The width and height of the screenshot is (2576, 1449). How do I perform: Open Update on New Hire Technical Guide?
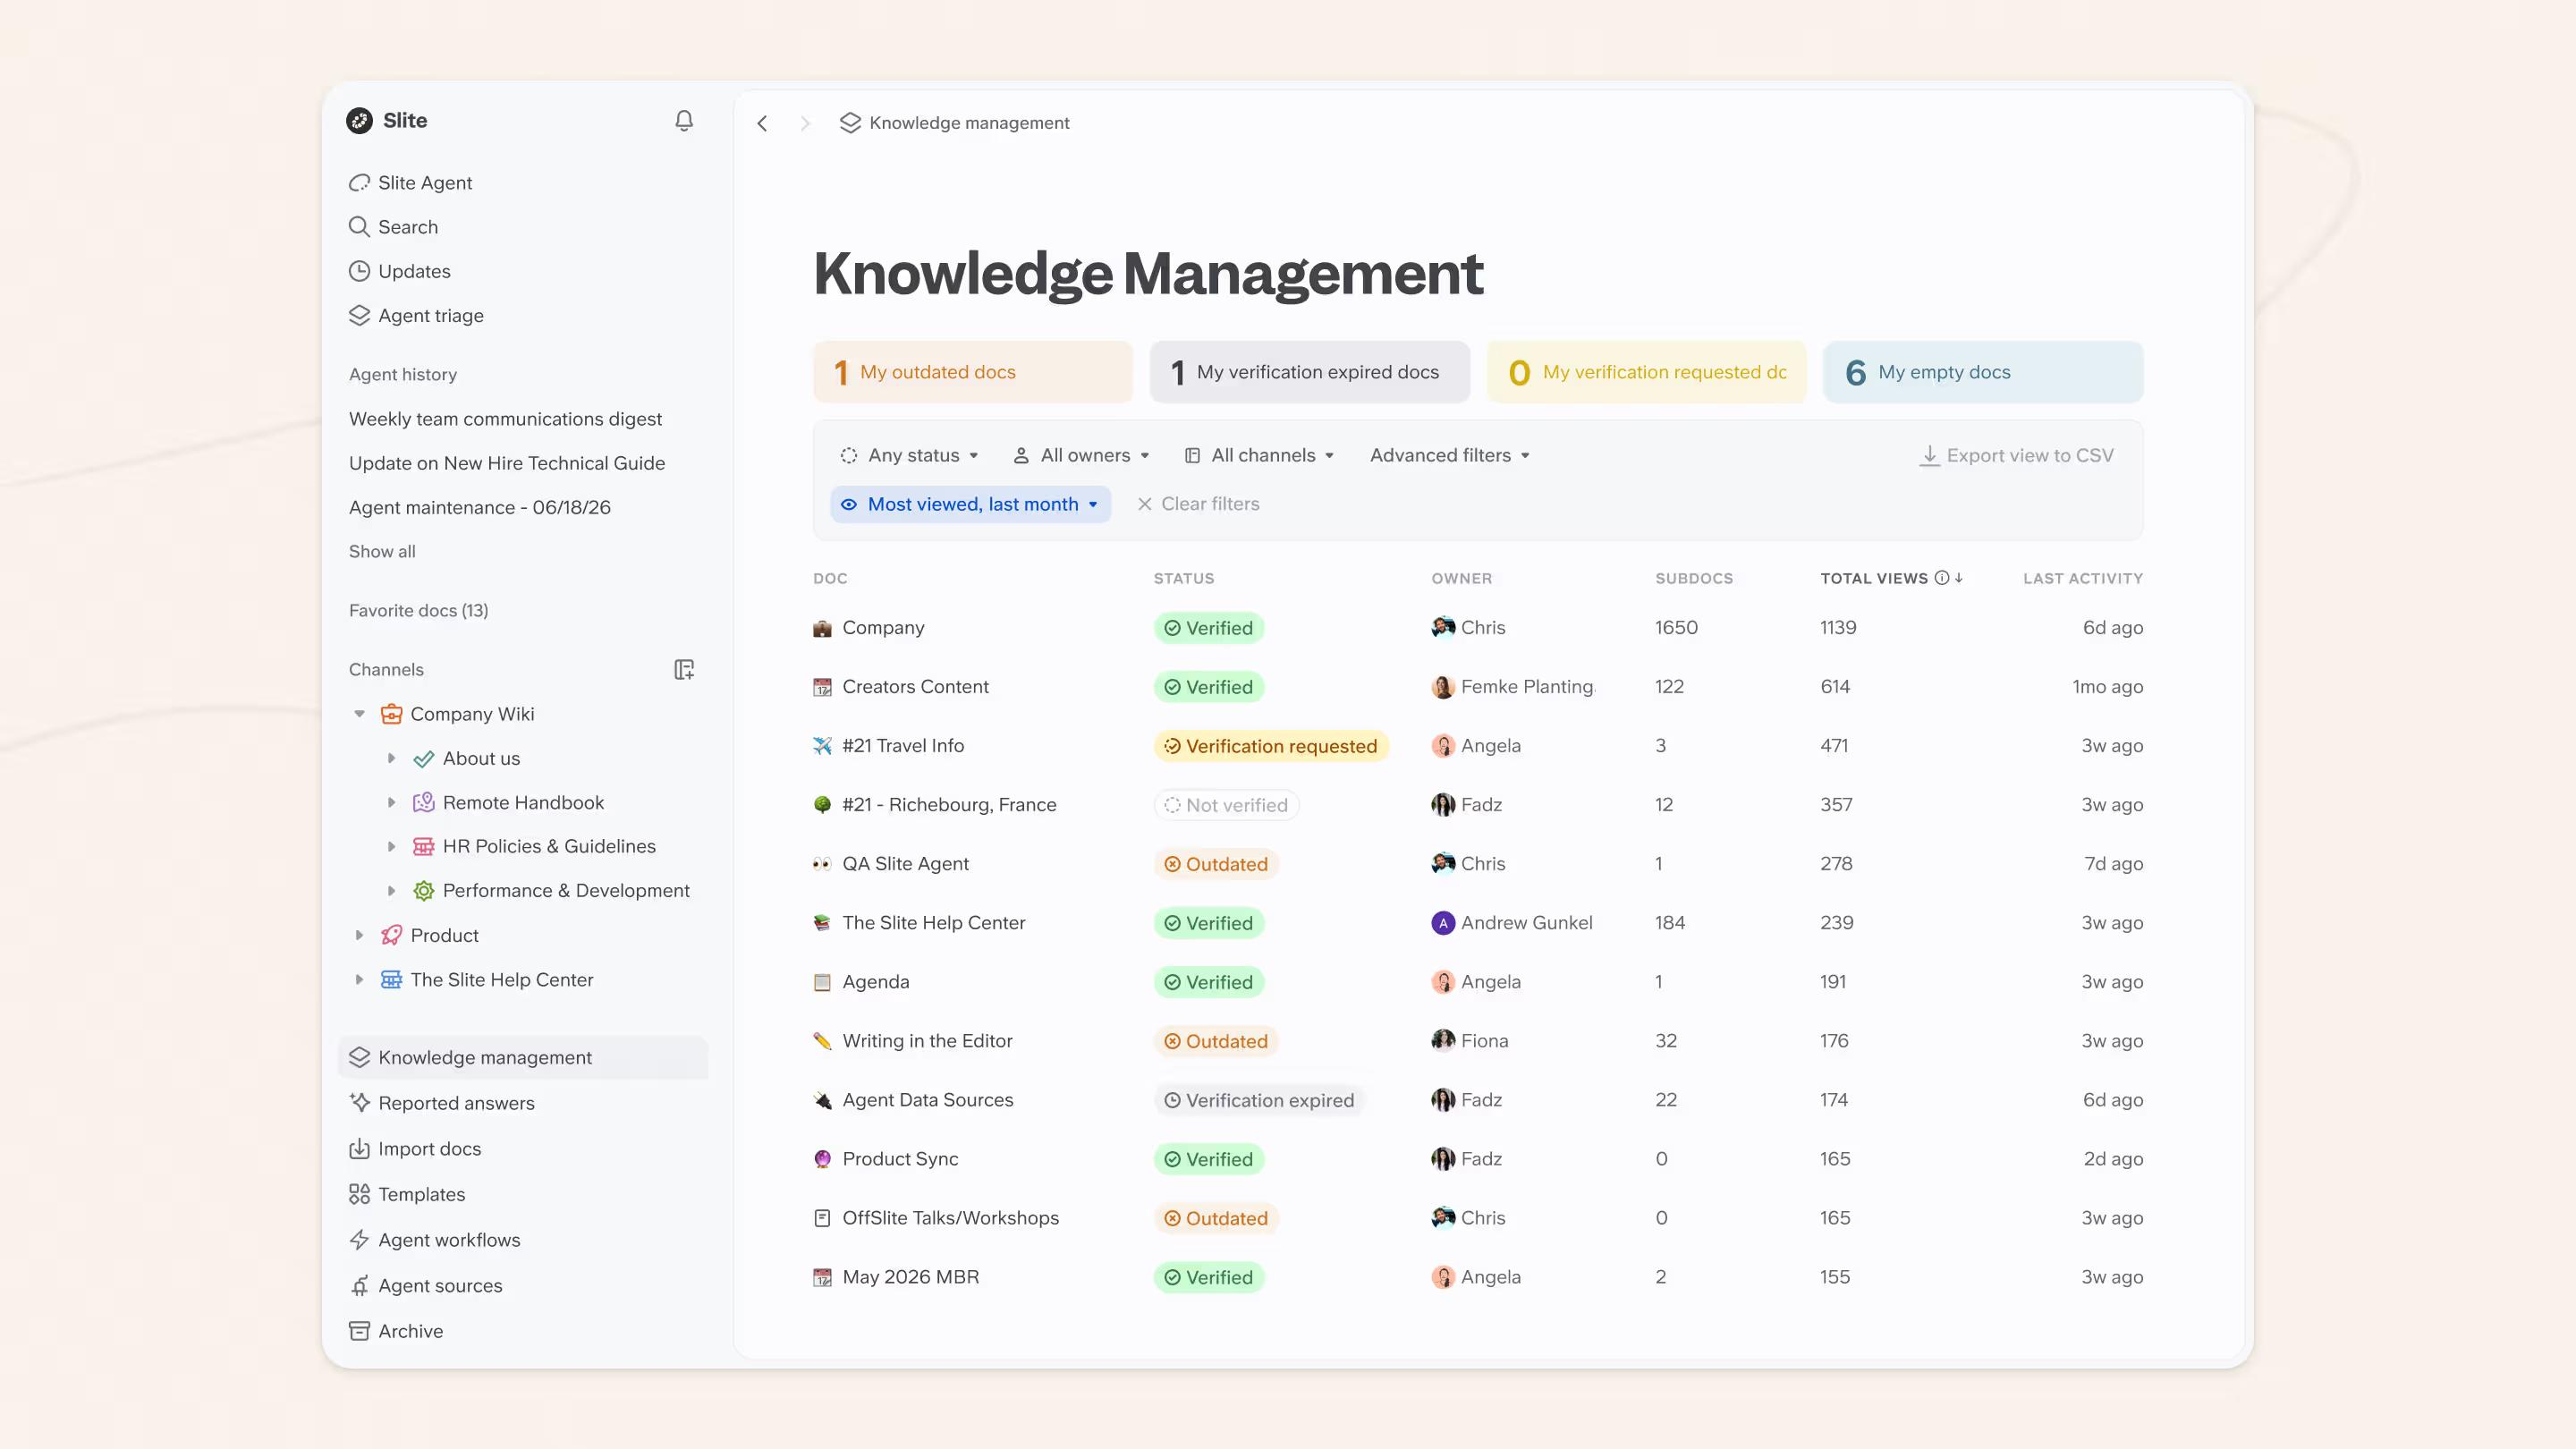click(507, 463)
